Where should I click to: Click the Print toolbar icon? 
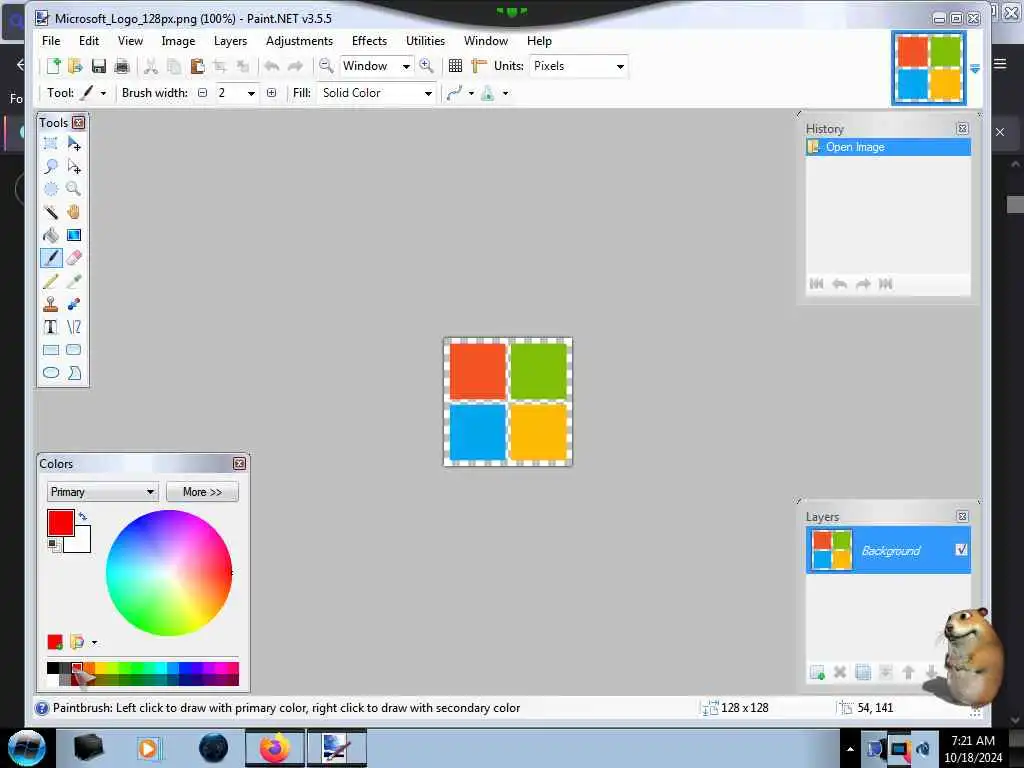pyautogui.click(x=121, y=65)
